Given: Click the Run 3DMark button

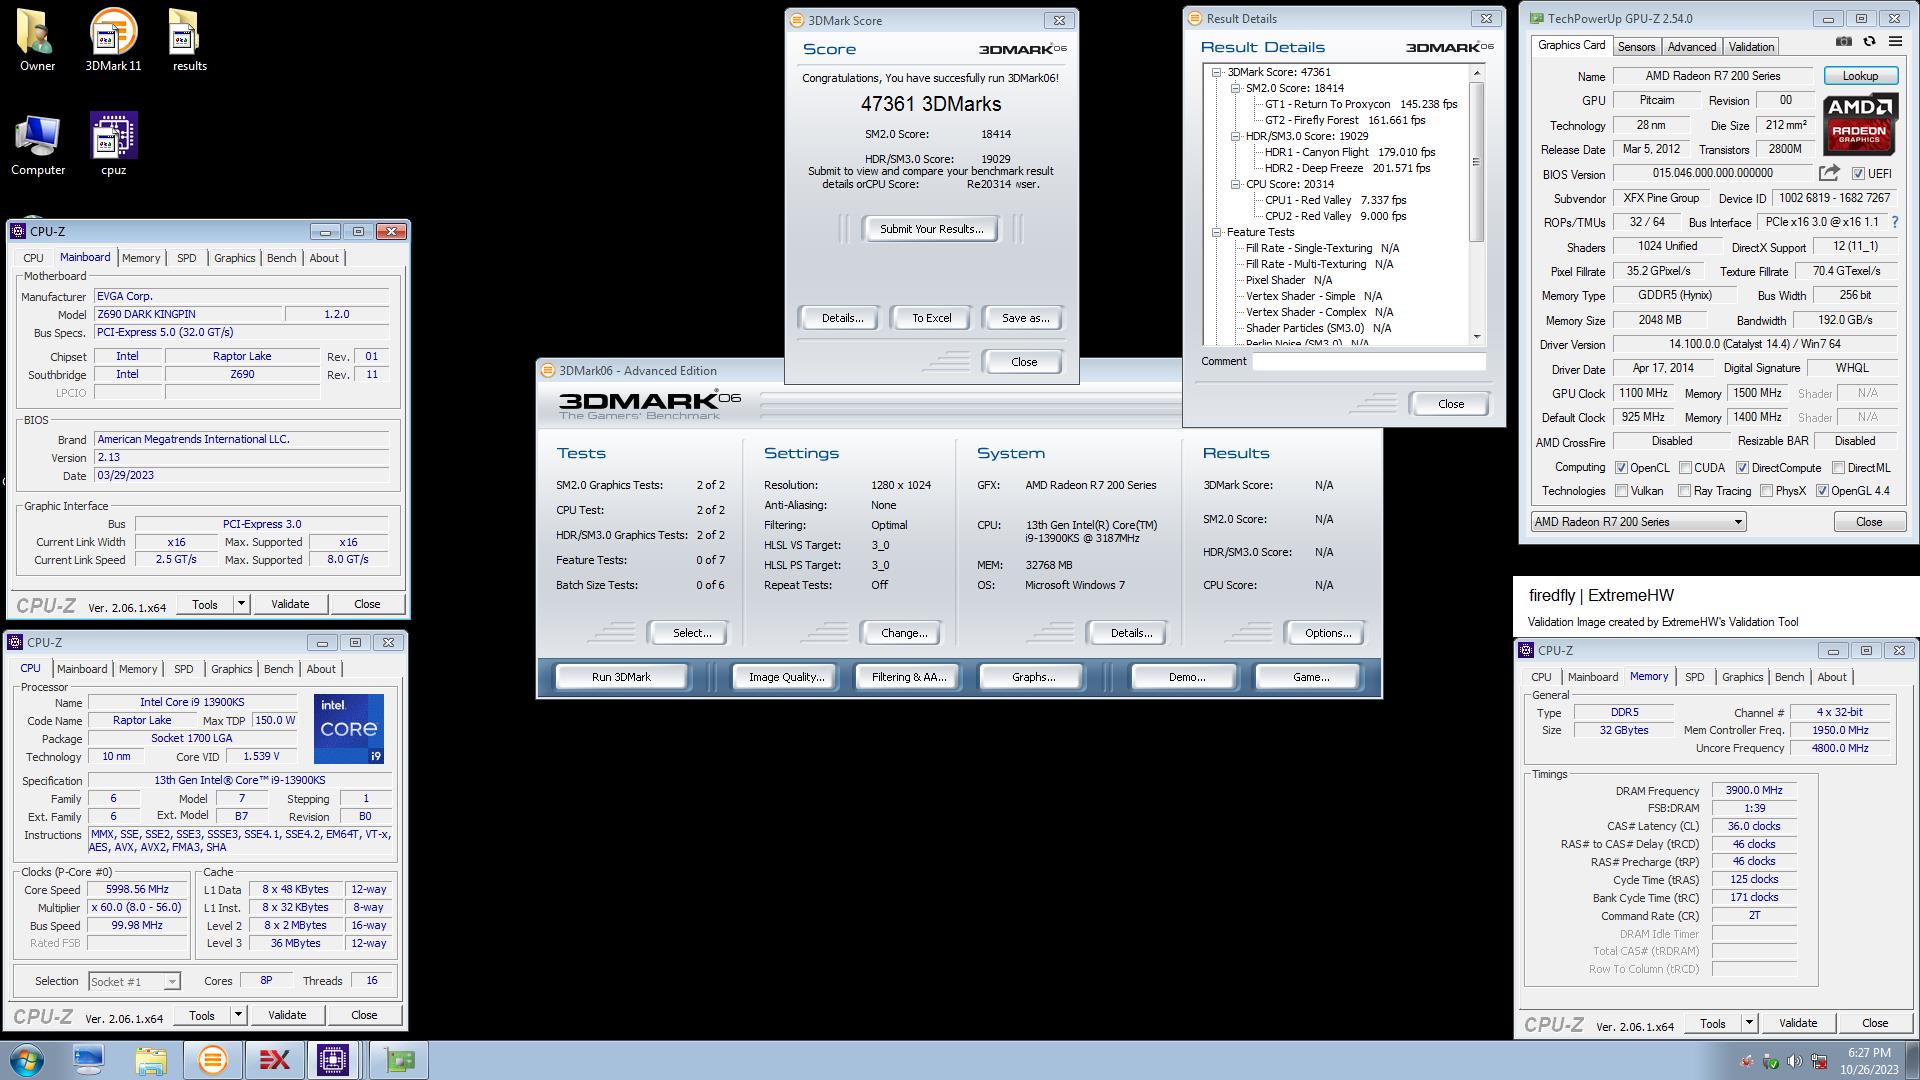Looking at the screenshot, I should [x=621, y=677].
